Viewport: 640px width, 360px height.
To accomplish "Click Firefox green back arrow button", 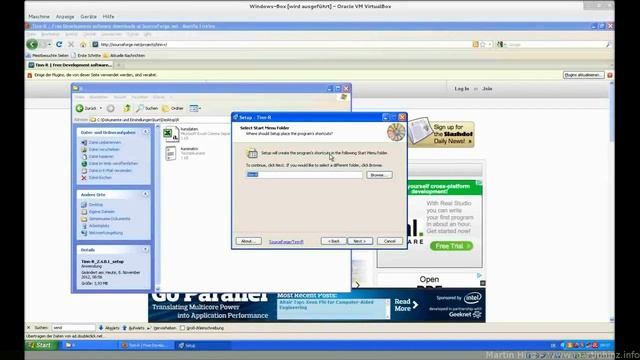I will (x=32, y=44).
